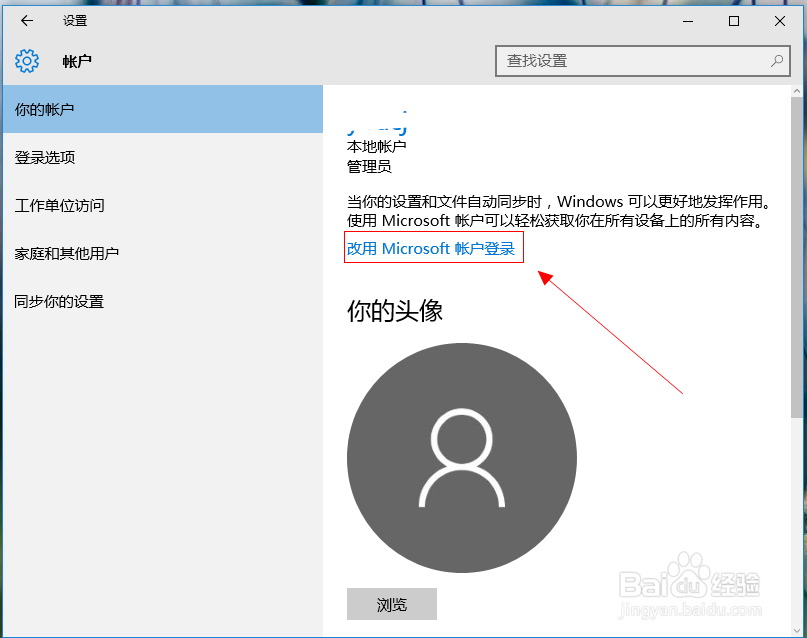
Task: Open 家庭和其他用户 section
Action: pyautogui.click(x=163, y=253)
